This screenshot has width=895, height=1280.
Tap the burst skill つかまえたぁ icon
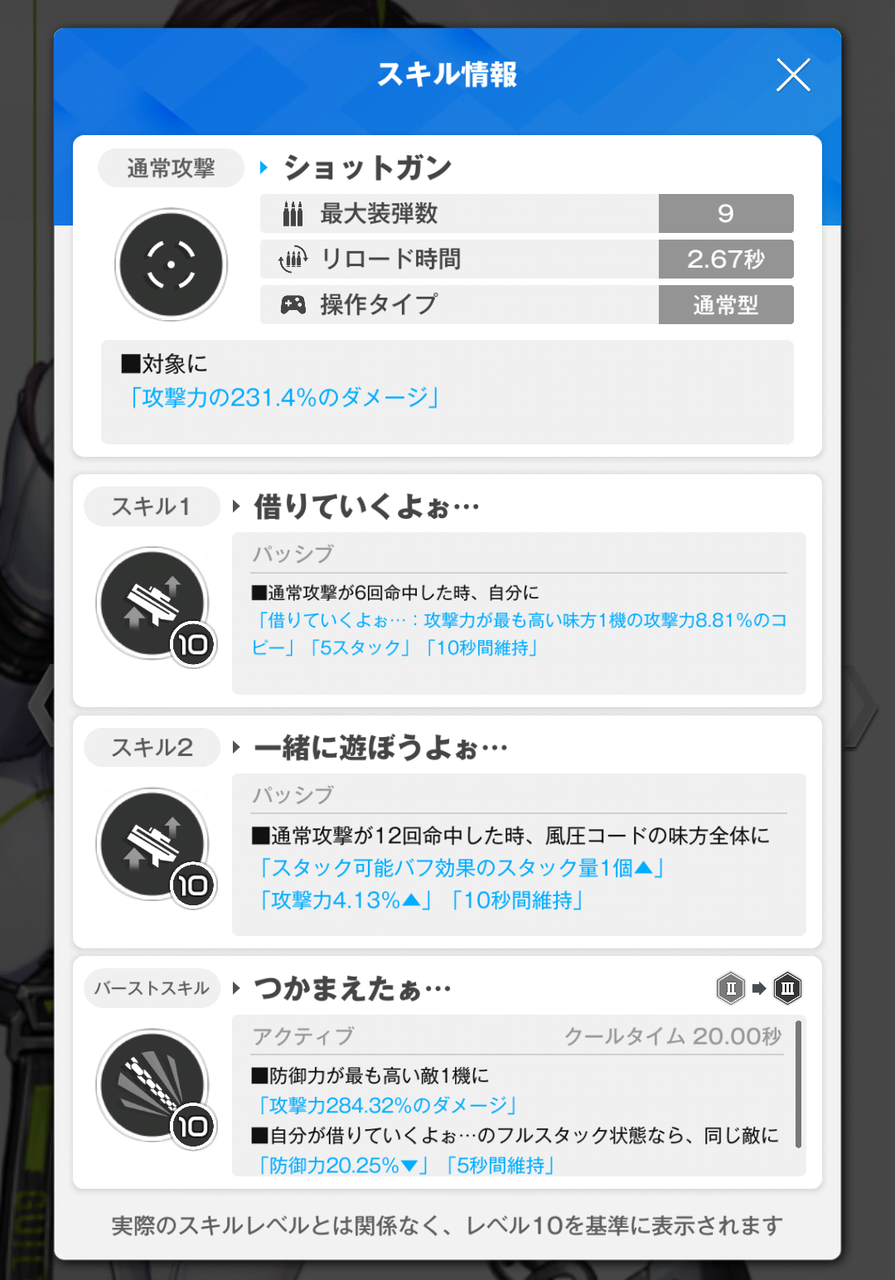click(x=152, y=1086)
